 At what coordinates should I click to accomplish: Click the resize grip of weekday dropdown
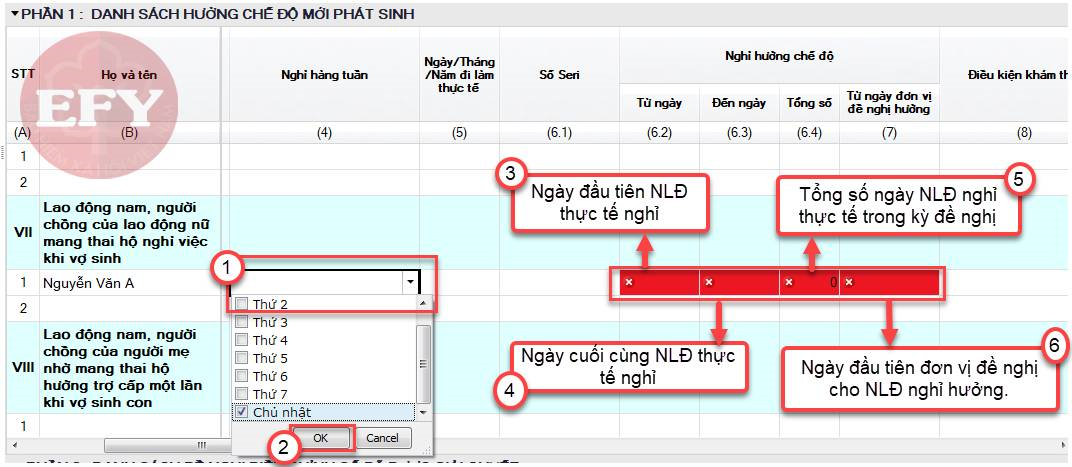(429, 451)
